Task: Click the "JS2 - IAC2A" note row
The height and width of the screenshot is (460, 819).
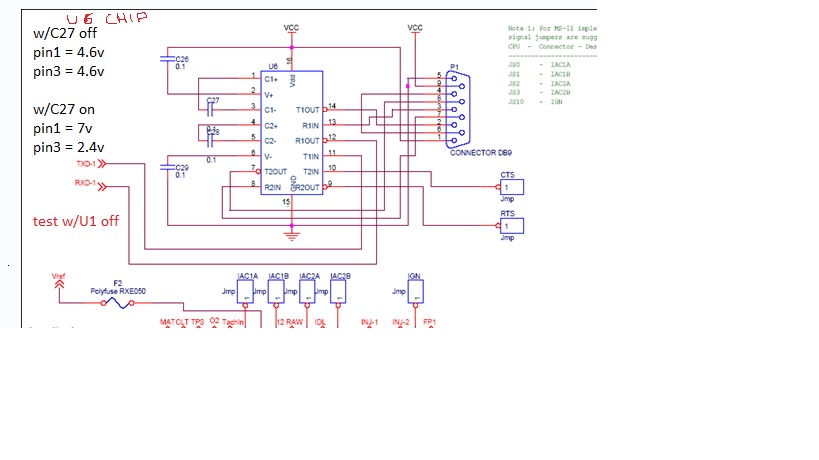Action: pos(539,84)
